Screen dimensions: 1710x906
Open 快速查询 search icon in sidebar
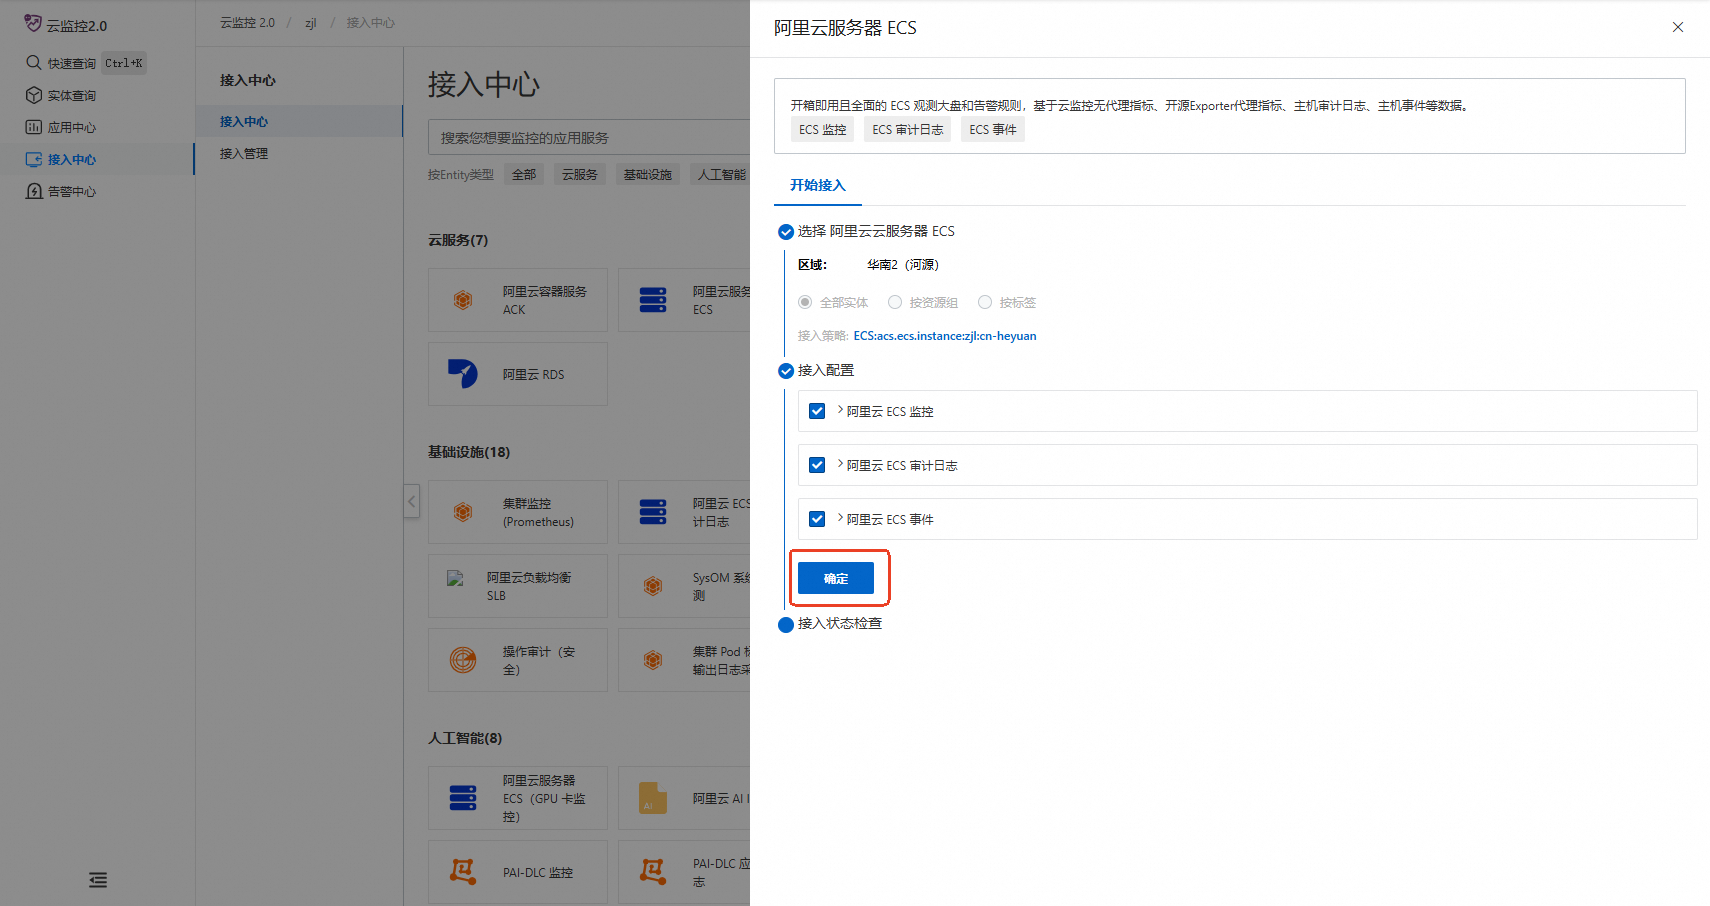pos(34,62)
